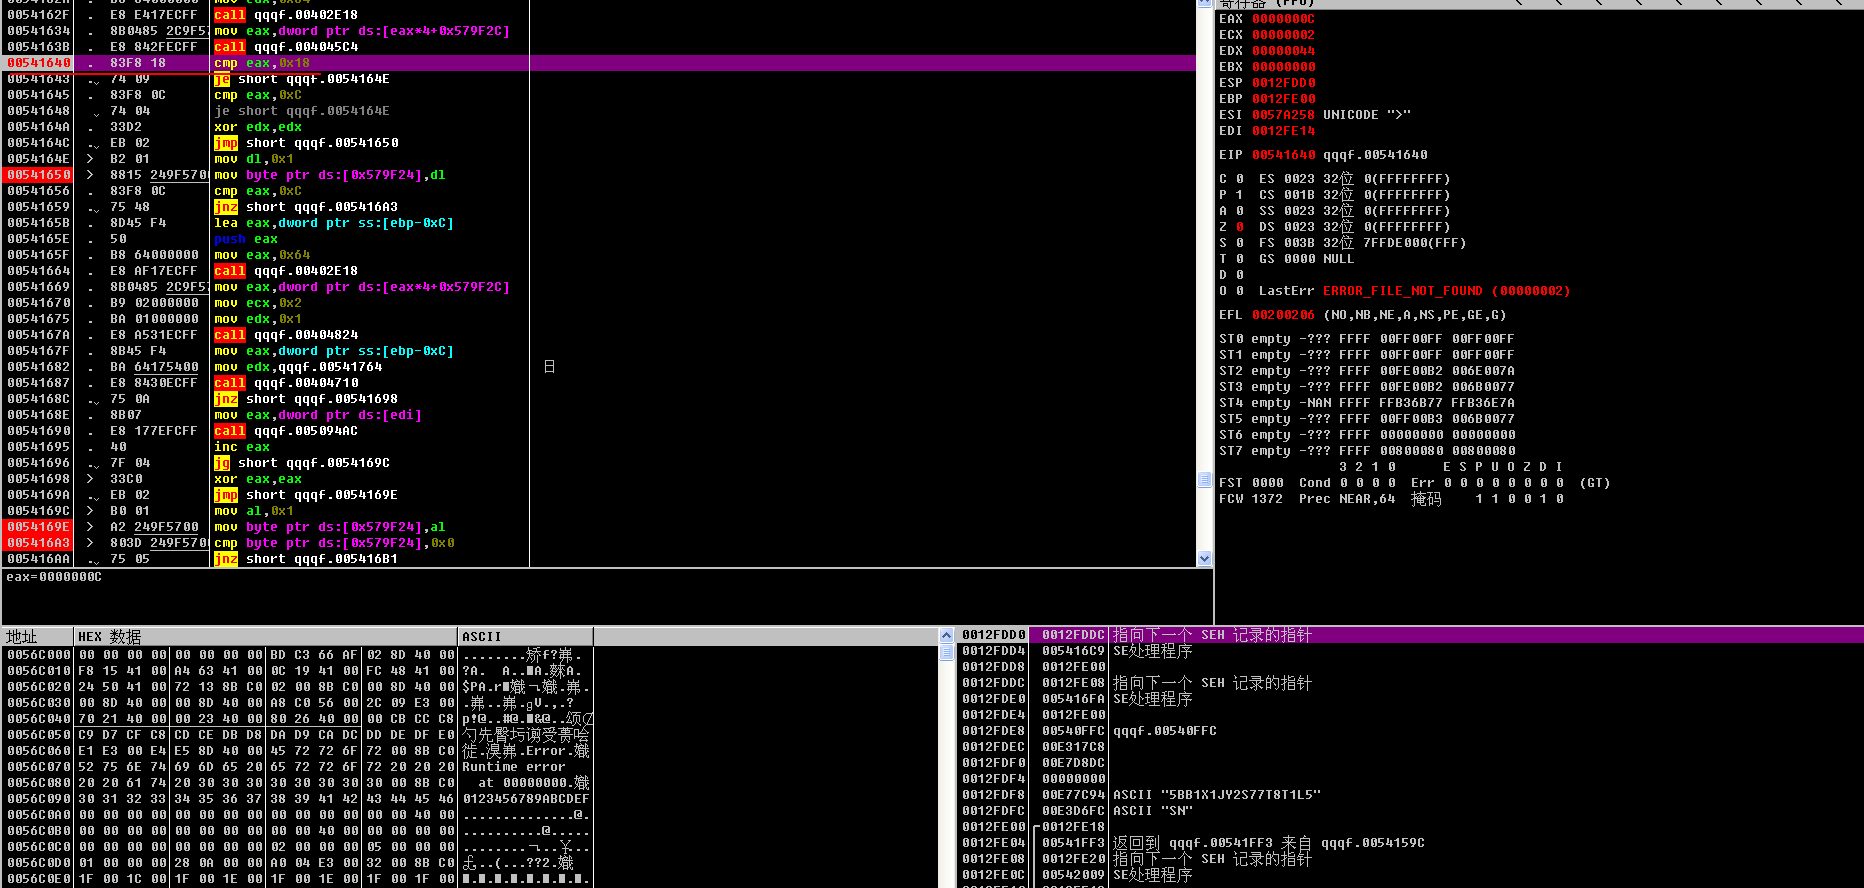Viewport: 1864px width, 888px height.
Task: Toggle the A auxiliary flag bit
Action: point(1239,211)
